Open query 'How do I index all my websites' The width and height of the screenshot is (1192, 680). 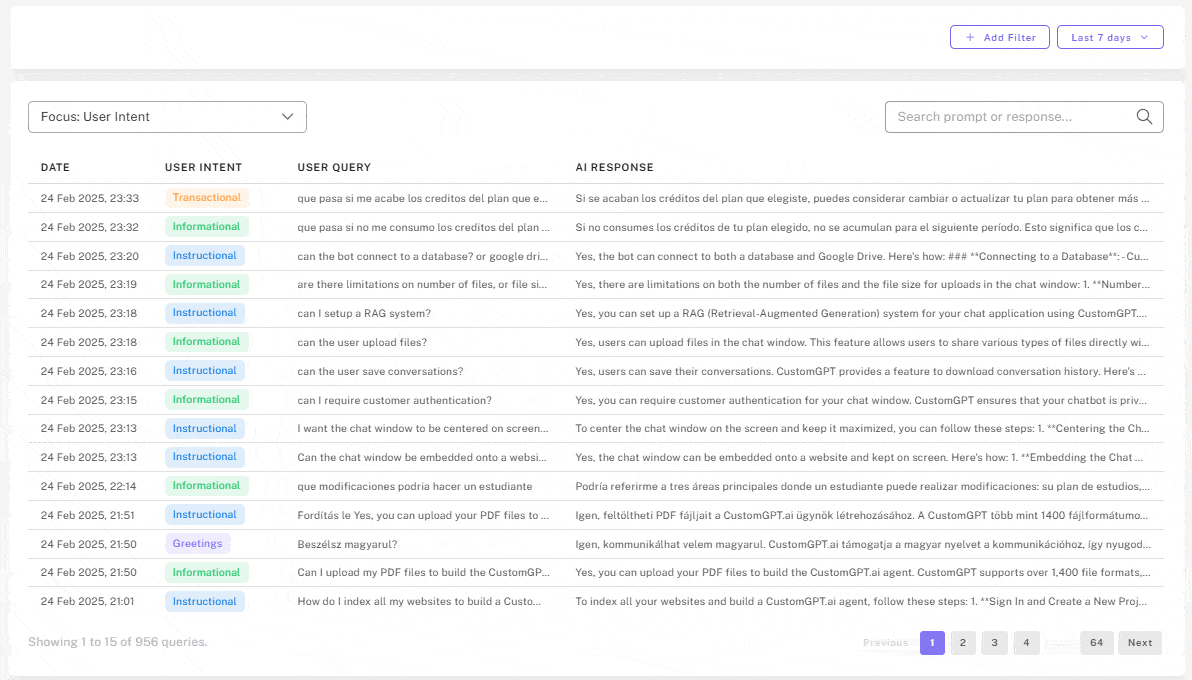click(420, 602)
